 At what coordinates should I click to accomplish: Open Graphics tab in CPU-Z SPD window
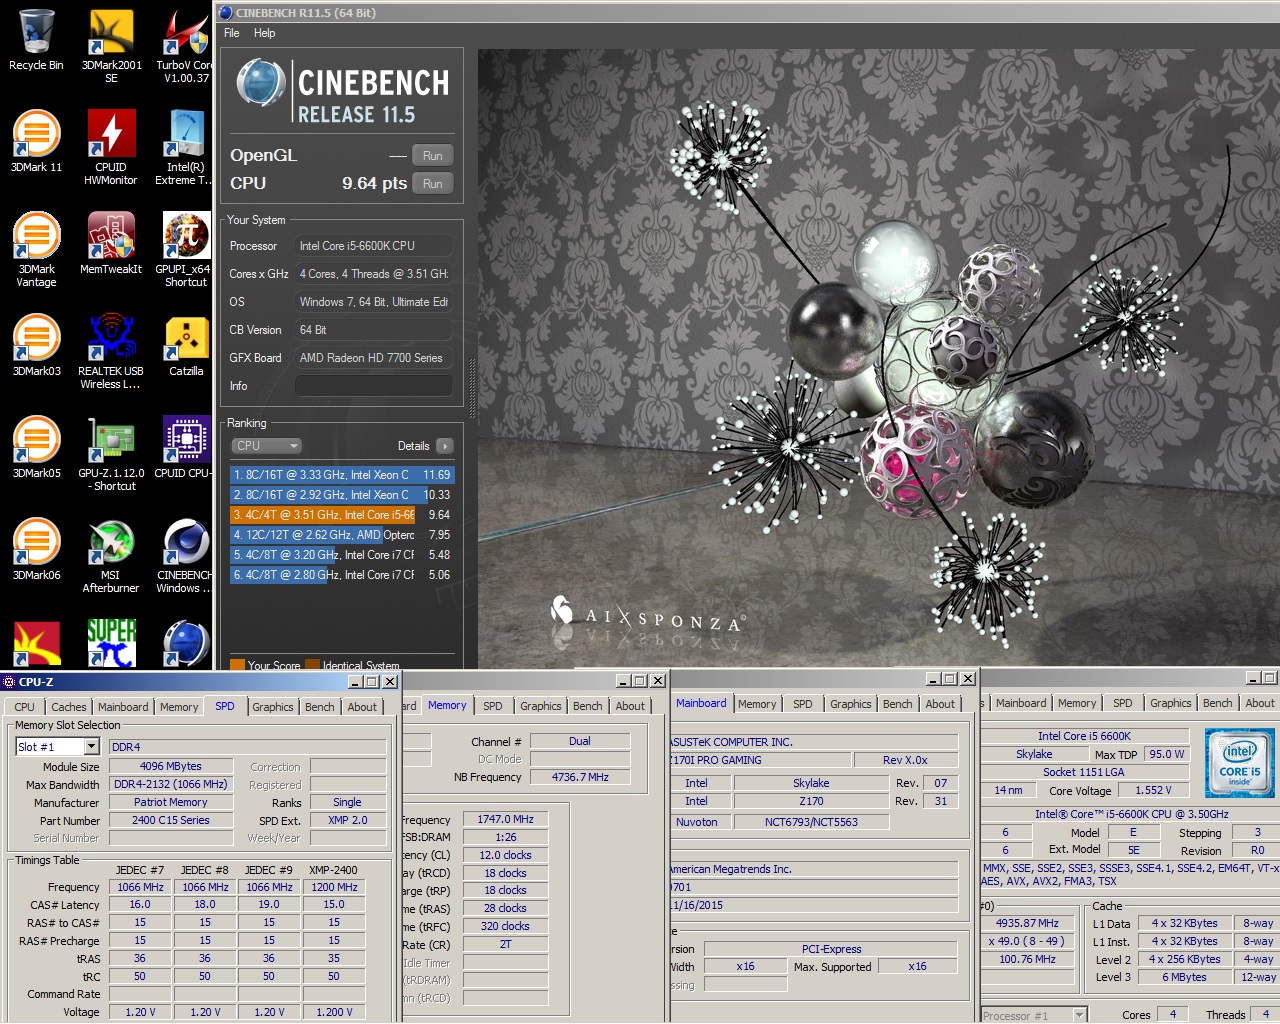[x=273, y=707]
